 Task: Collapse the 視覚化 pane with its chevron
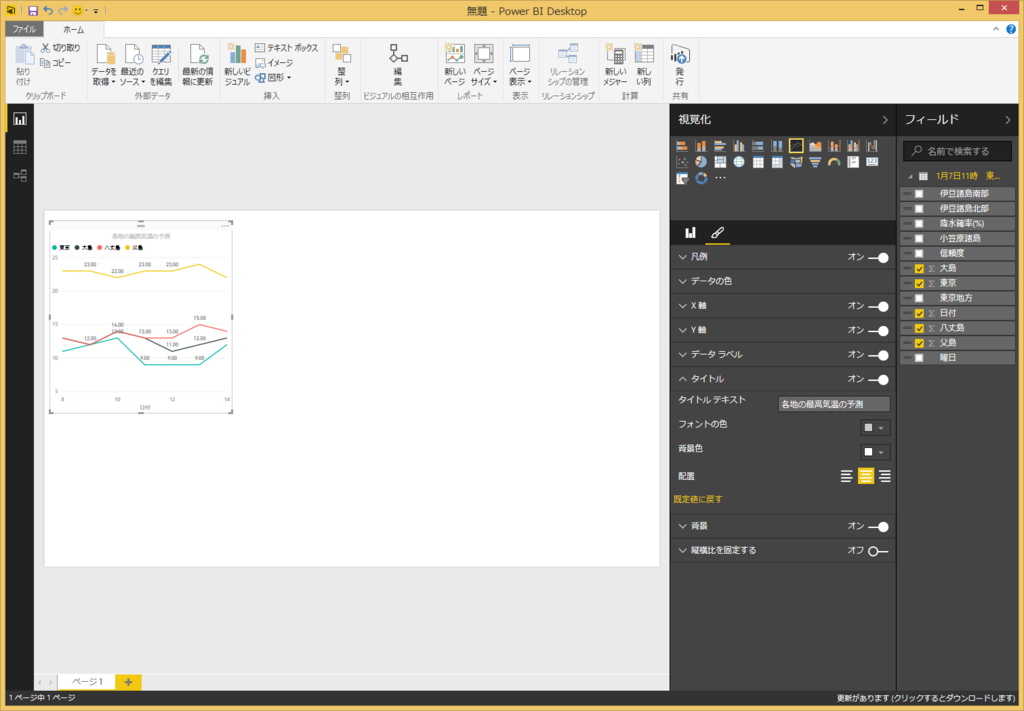click(x=885, y=120)
